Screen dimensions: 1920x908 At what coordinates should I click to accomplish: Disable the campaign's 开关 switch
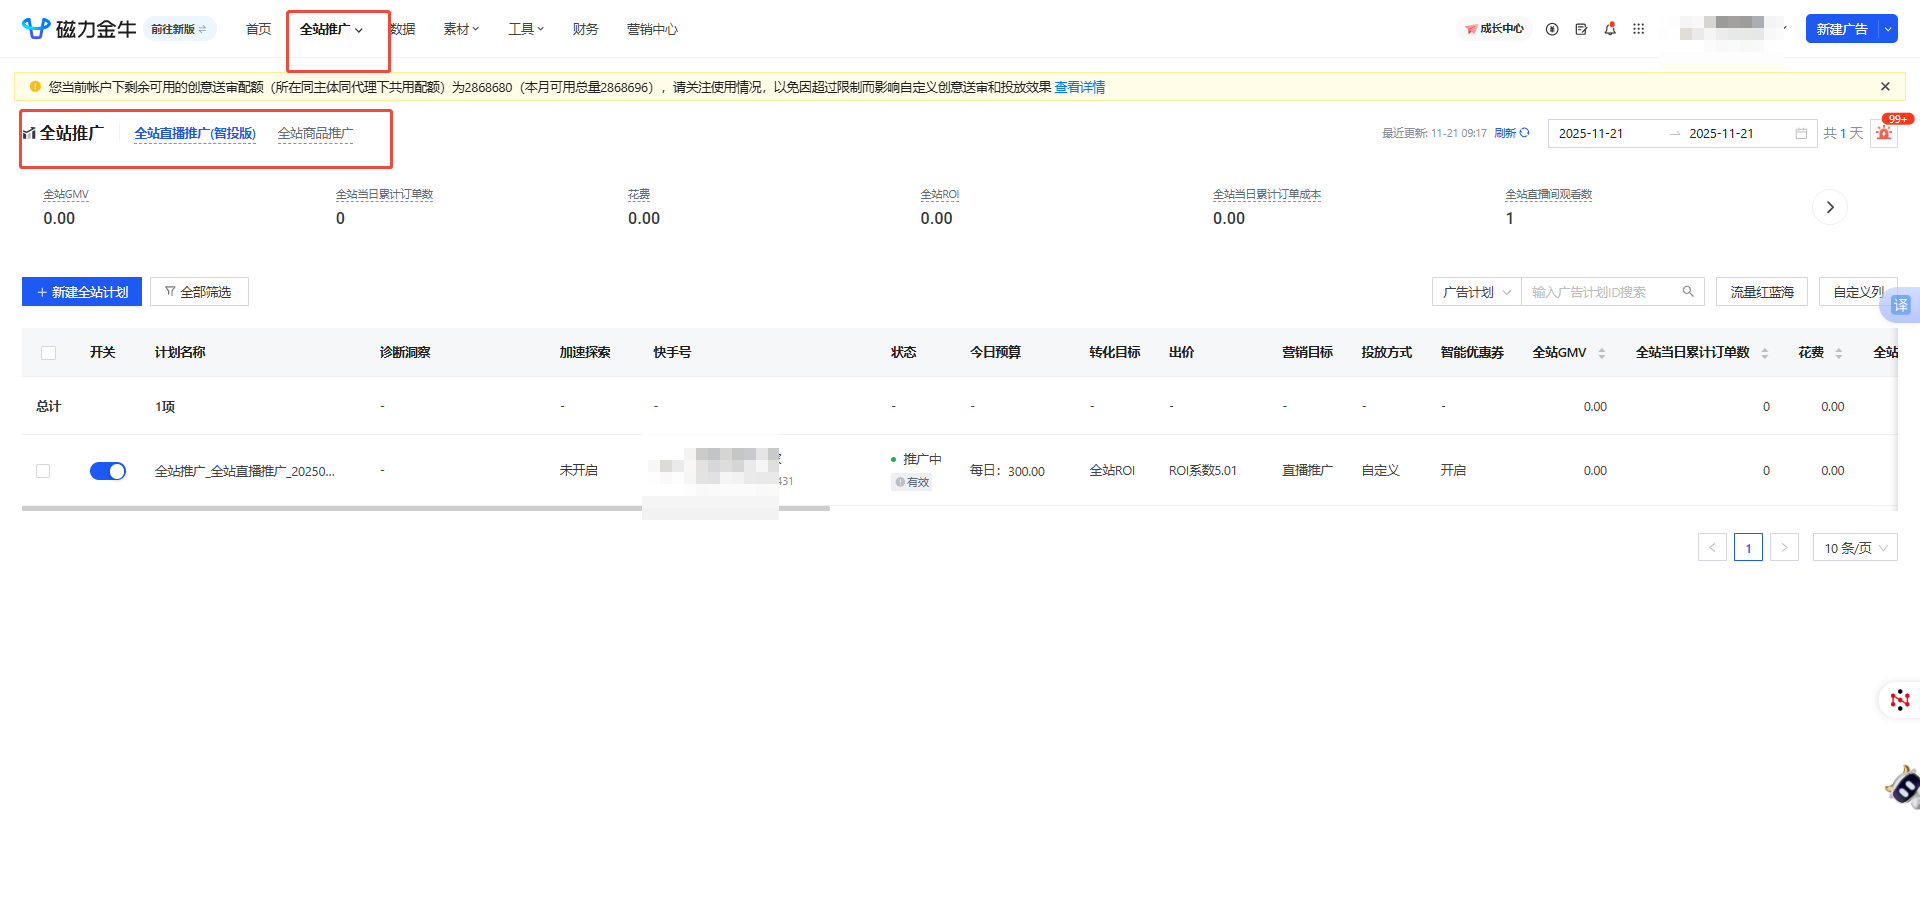pyautogui.click(x=108, y=471)
